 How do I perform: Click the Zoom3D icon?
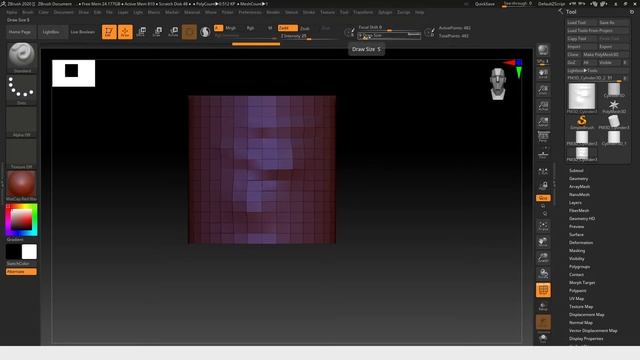[543, 258]
